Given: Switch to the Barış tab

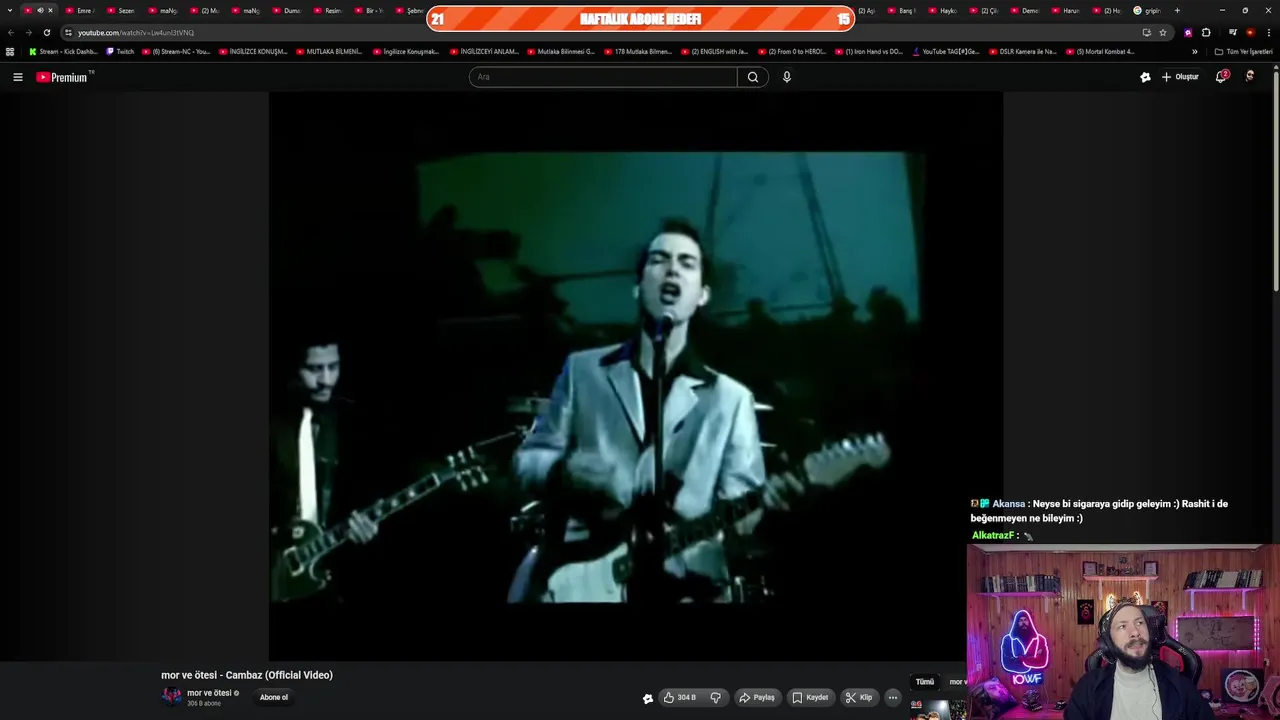Looking at the screenshot, I should point(902,10).
